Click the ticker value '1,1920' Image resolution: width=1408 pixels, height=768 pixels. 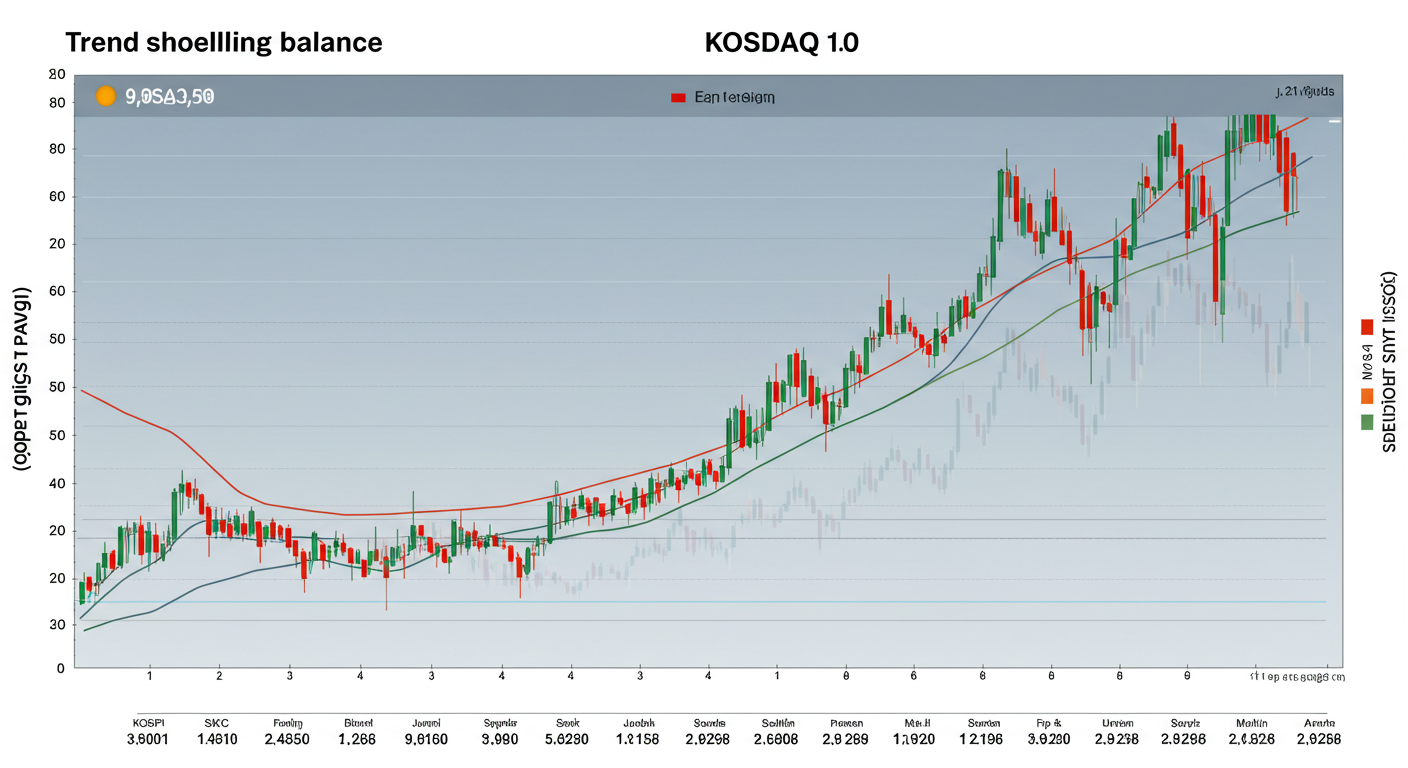click(912, 741)
